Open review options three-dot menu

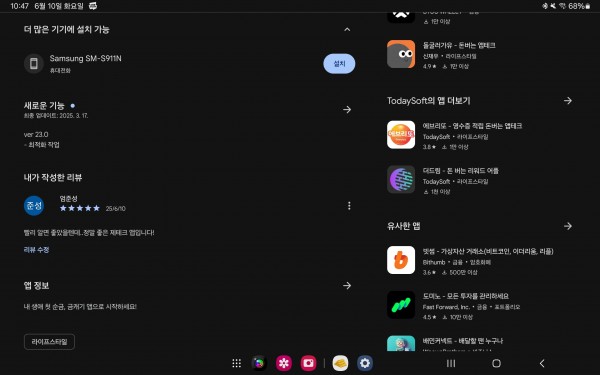[x=349, y=206]
